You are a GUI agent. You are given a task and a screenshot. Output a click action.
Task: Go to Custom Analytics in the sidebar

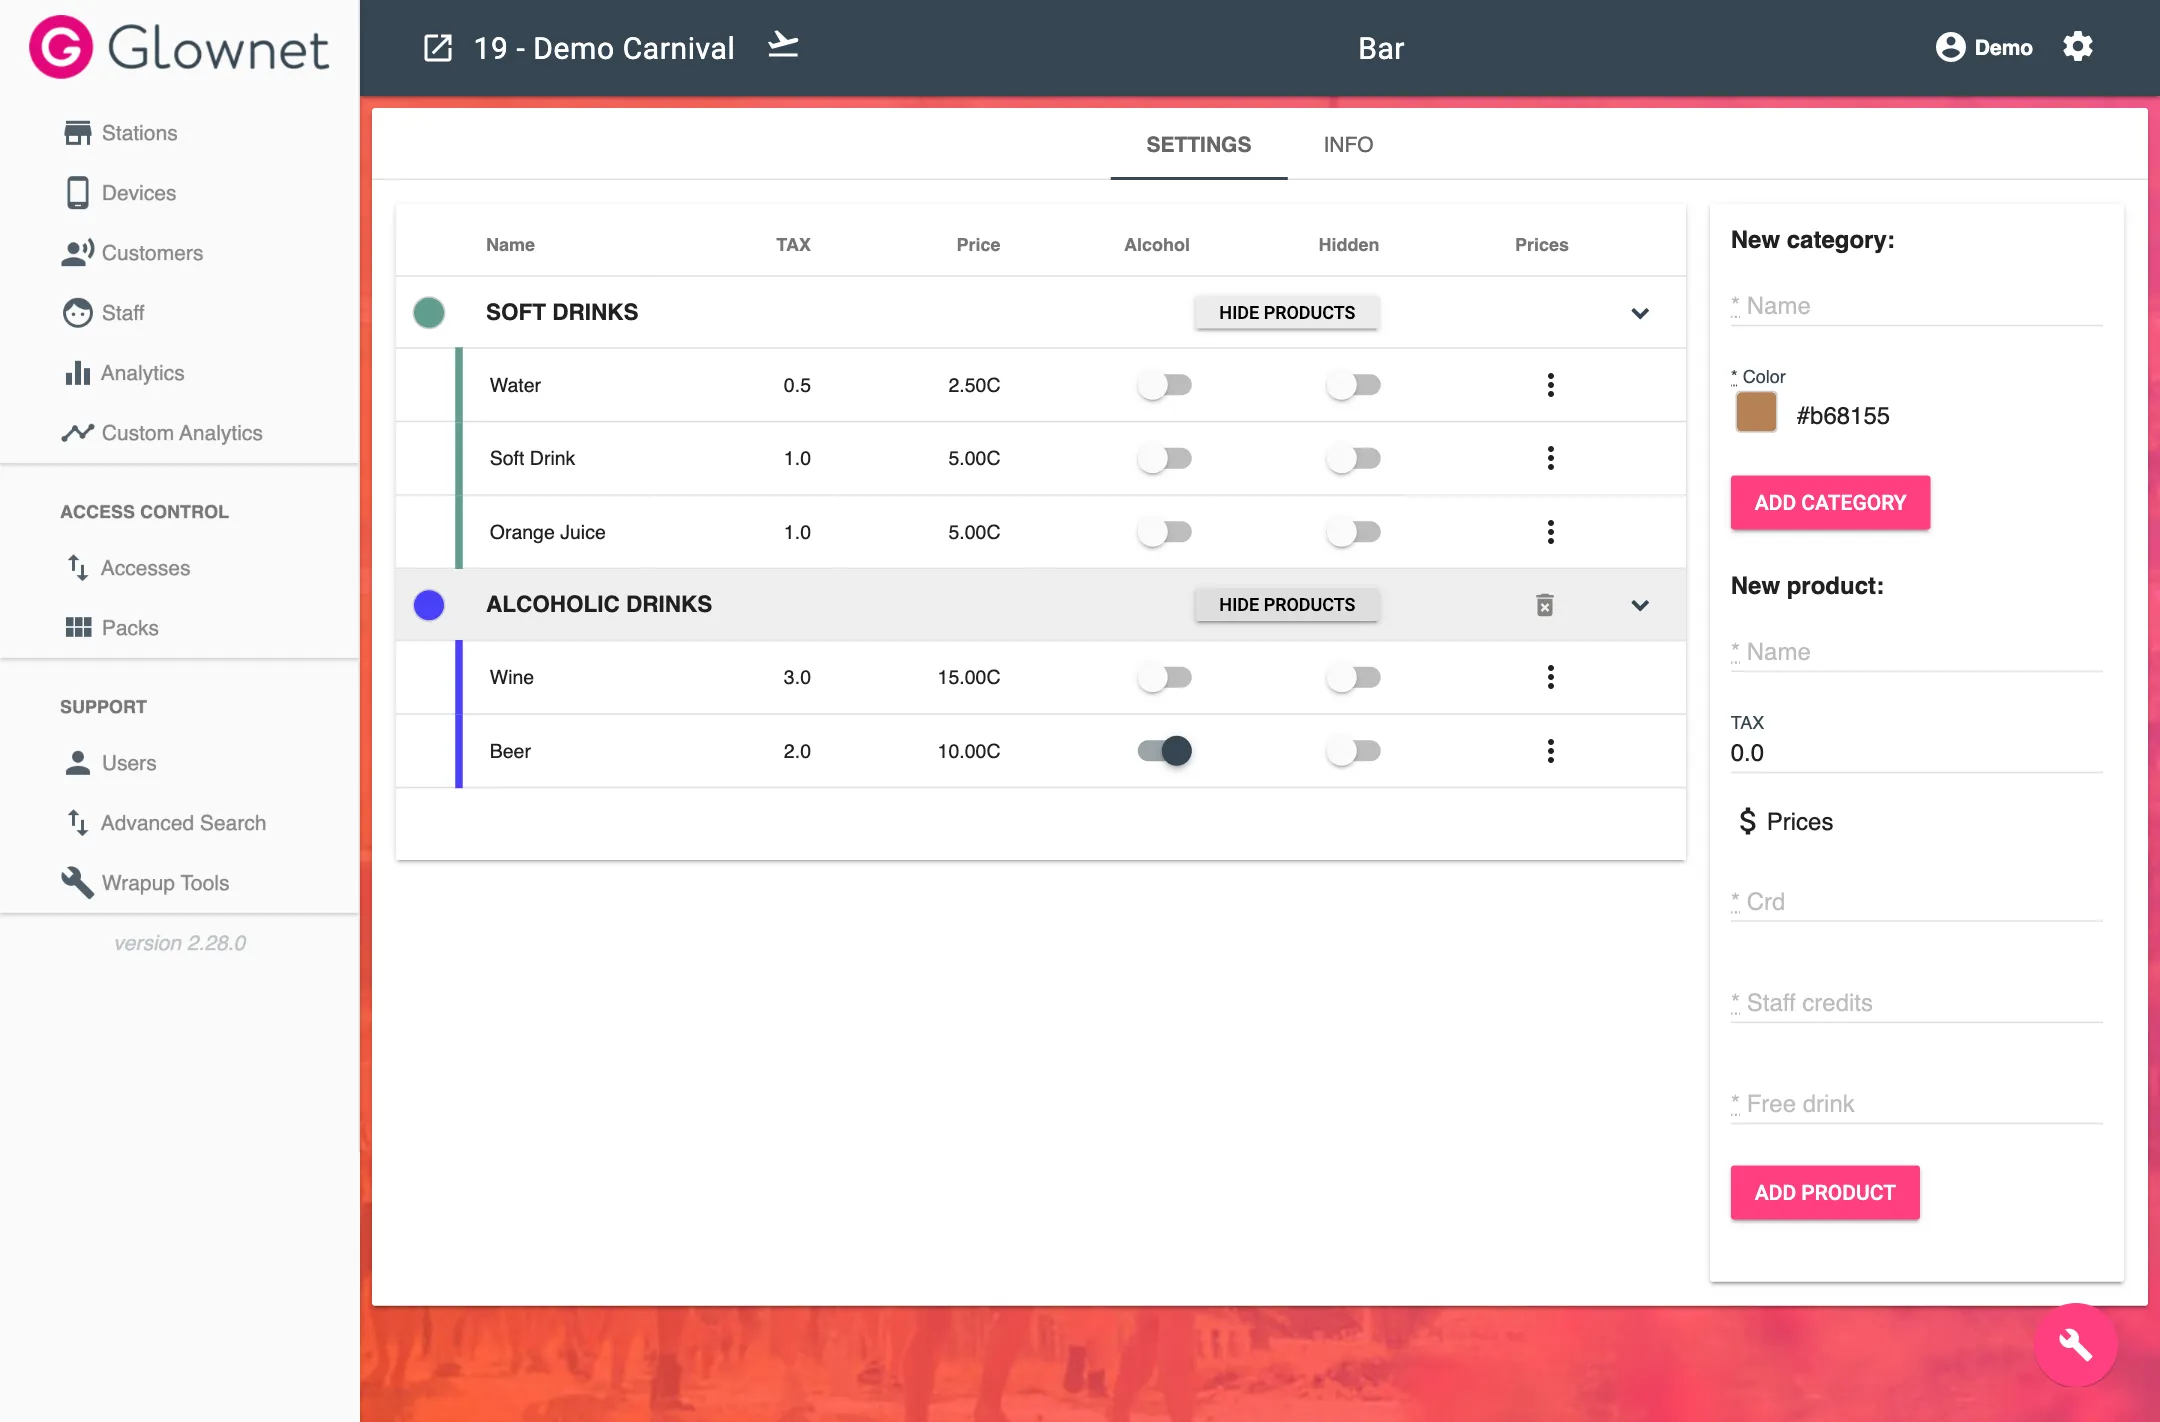click(182, 433)
